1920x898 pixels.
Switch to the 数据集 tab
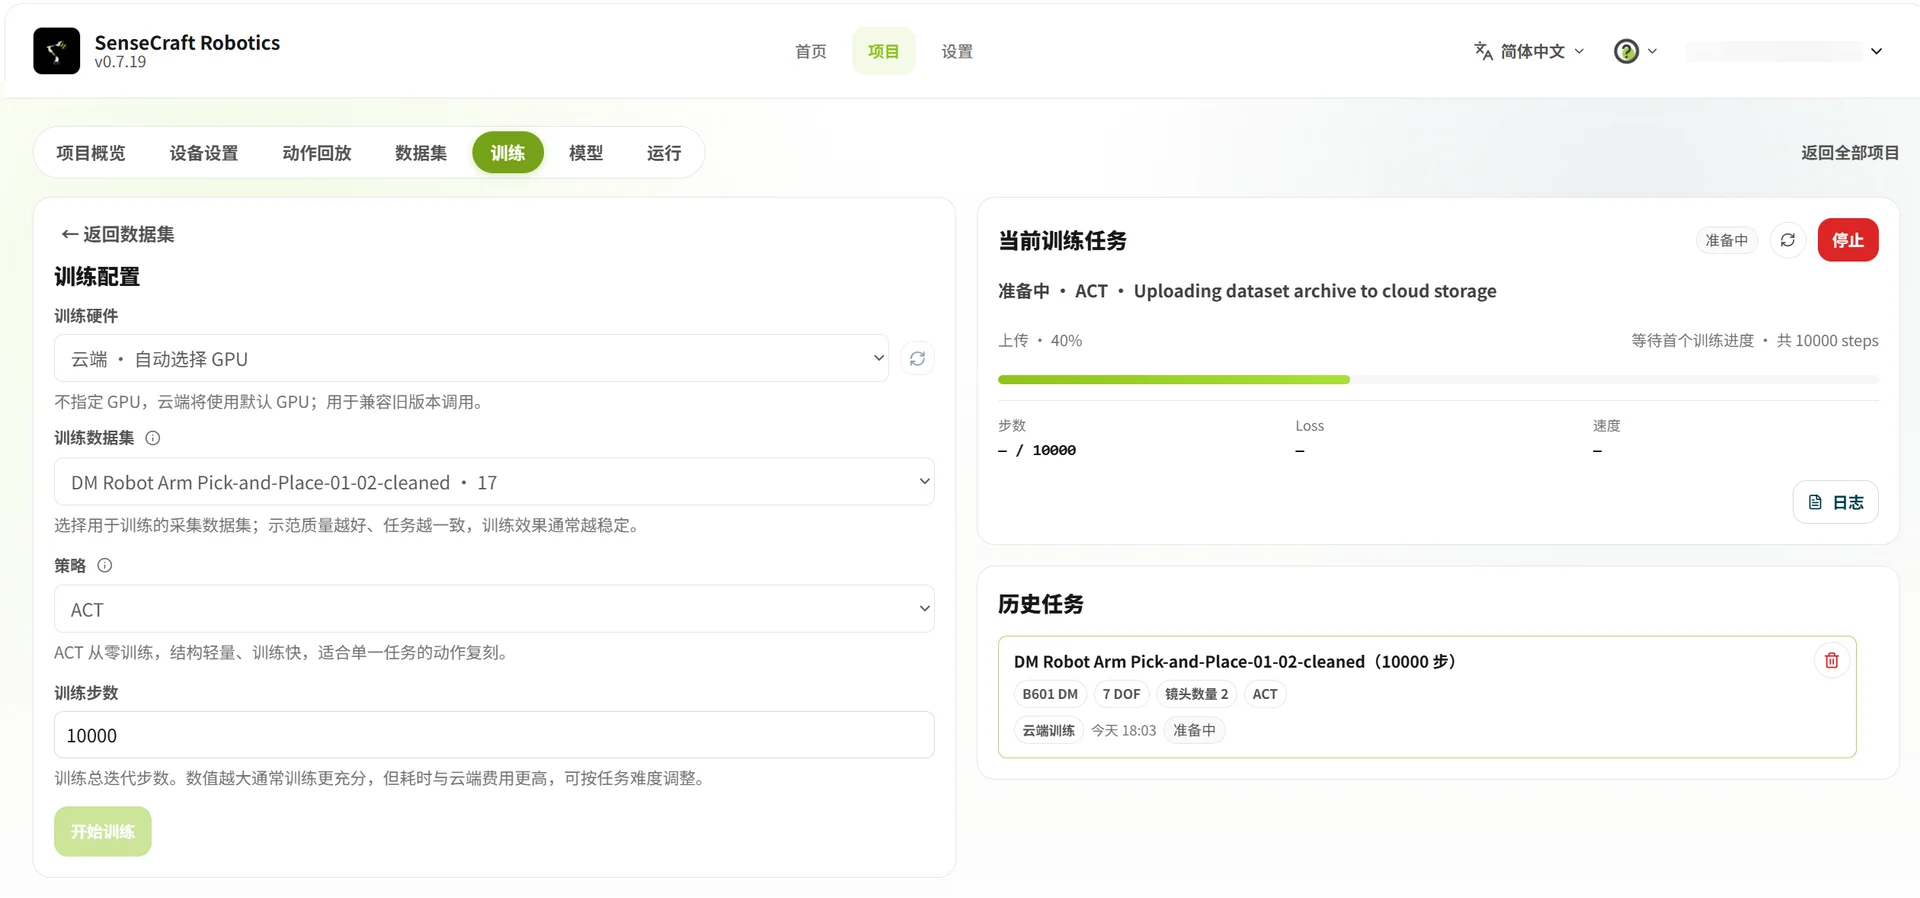coord(421,153)
